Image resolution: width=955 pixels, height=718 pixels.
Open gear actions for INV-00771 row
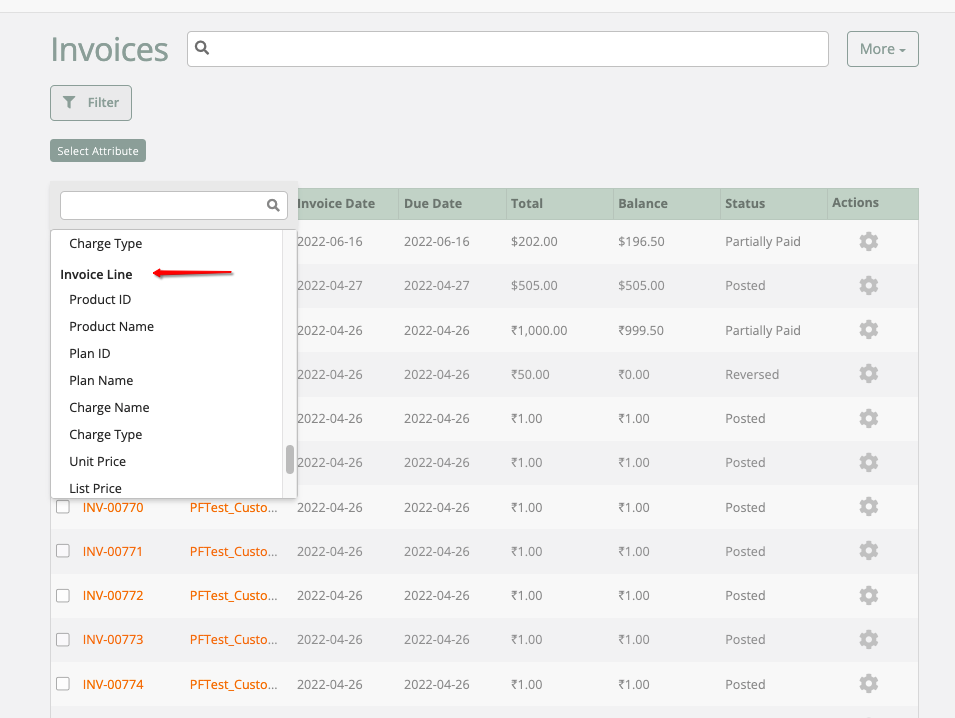click(x=869, y=551)
